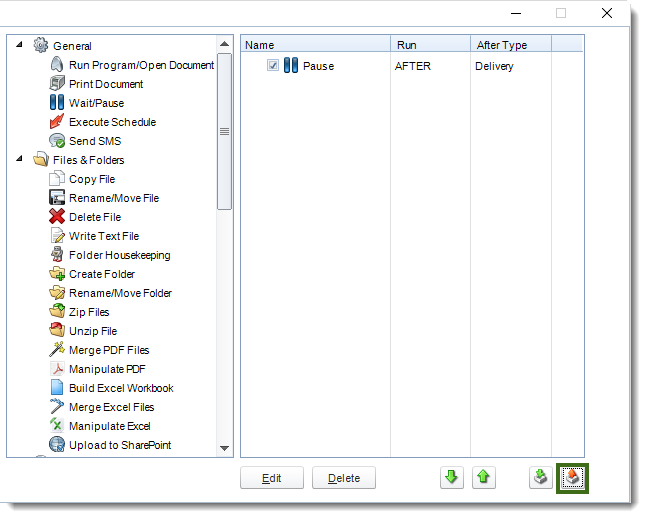Click the Unzip File icon
The width and height of the screenshot is (646, 518).
tap(57, 330)
